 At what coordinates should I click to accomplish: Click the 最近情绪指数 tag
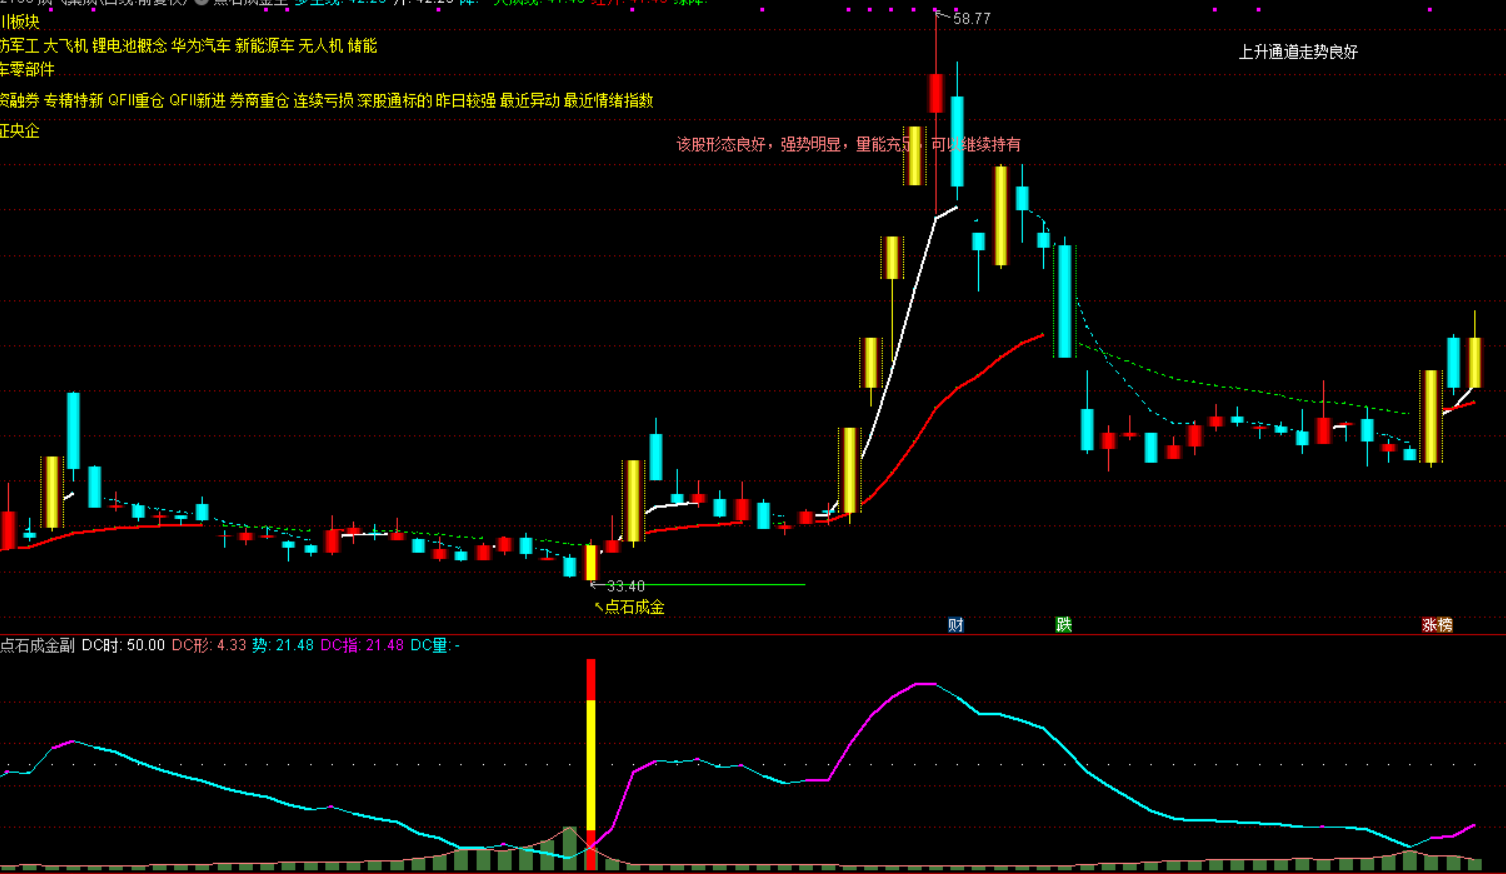tap(608, 101)
